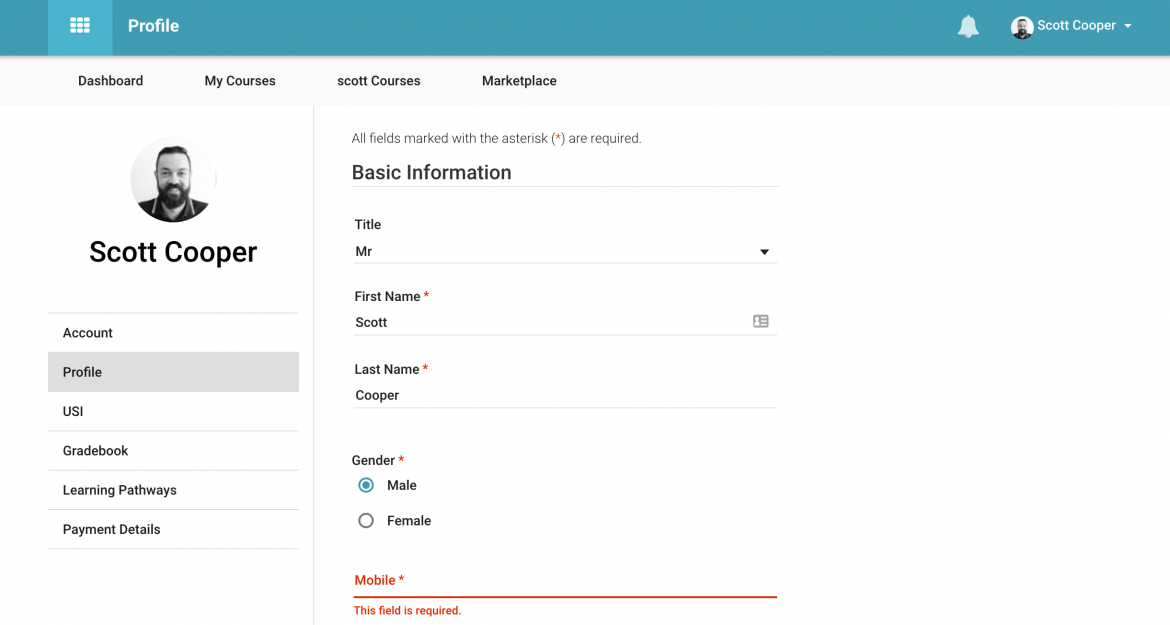This screenshot has width=1170, height=625.
Task: Switch to the scott Courses tab
Action: pyautogui.click(x=378, y=81)
